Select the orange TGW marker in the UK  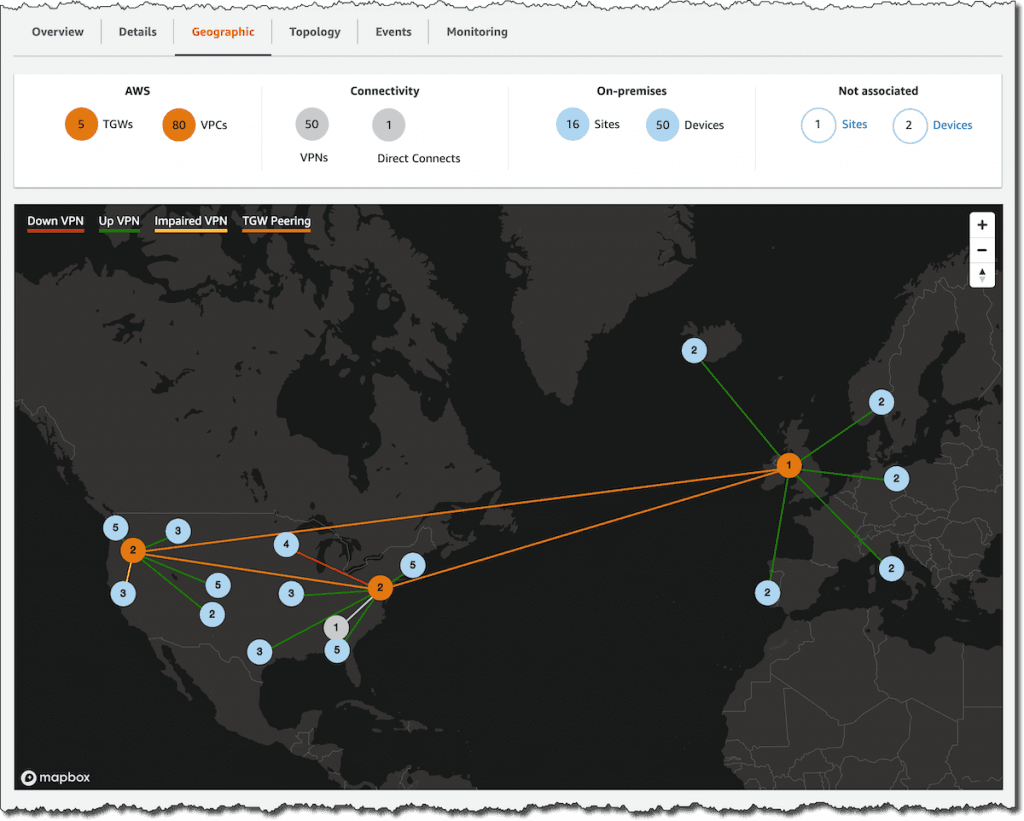click(789, 464)
